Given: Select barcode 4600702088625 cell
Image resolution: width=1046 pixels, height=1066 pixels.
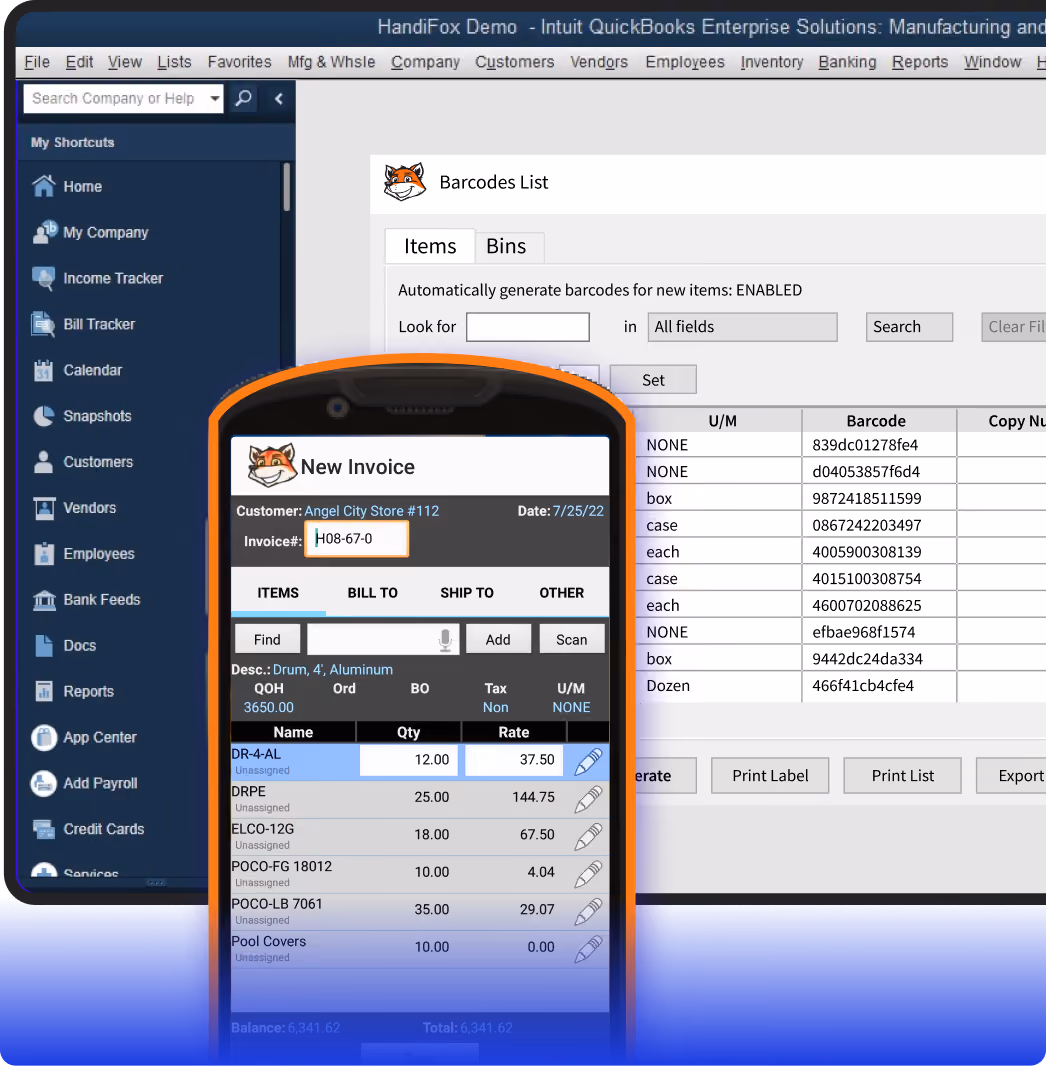Looking at the screenshot, I should (878, 606).
